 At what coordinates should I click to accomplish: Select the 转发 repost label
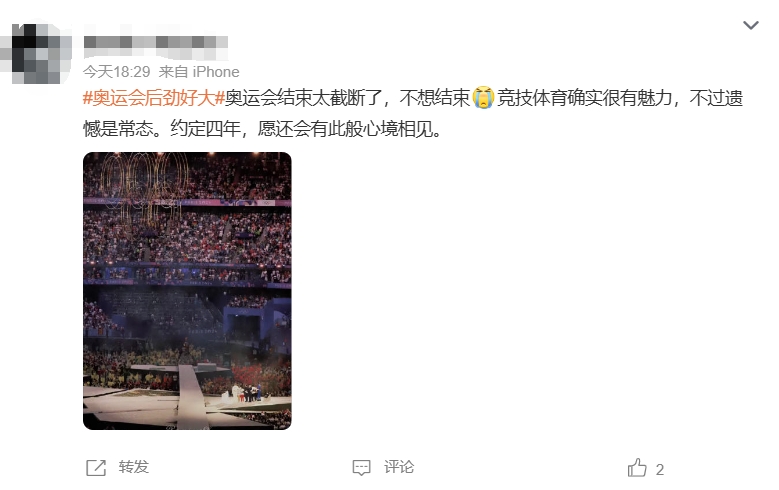click(x=134, y=467)
